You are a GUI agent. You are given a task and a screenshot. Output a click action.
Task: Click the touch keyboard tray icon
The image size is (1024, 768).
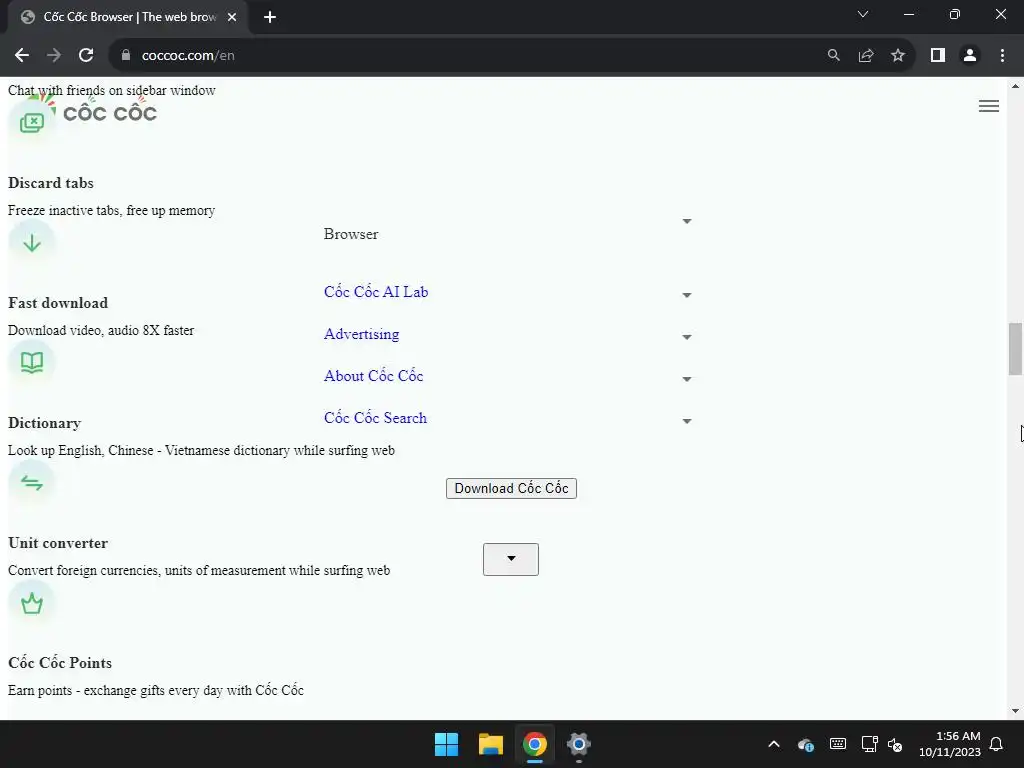click(x=838, y=744)
